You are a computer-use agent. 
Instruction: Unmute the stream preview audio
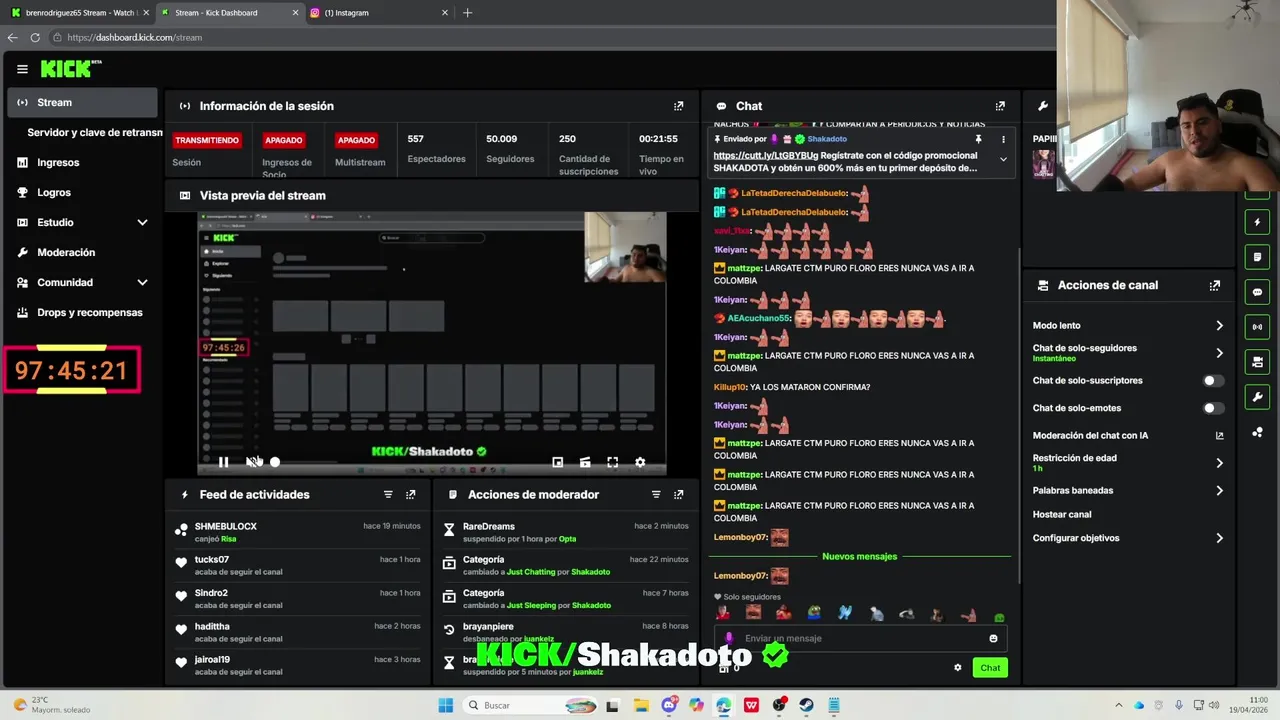pyautogui.click(x=254, y=462)
